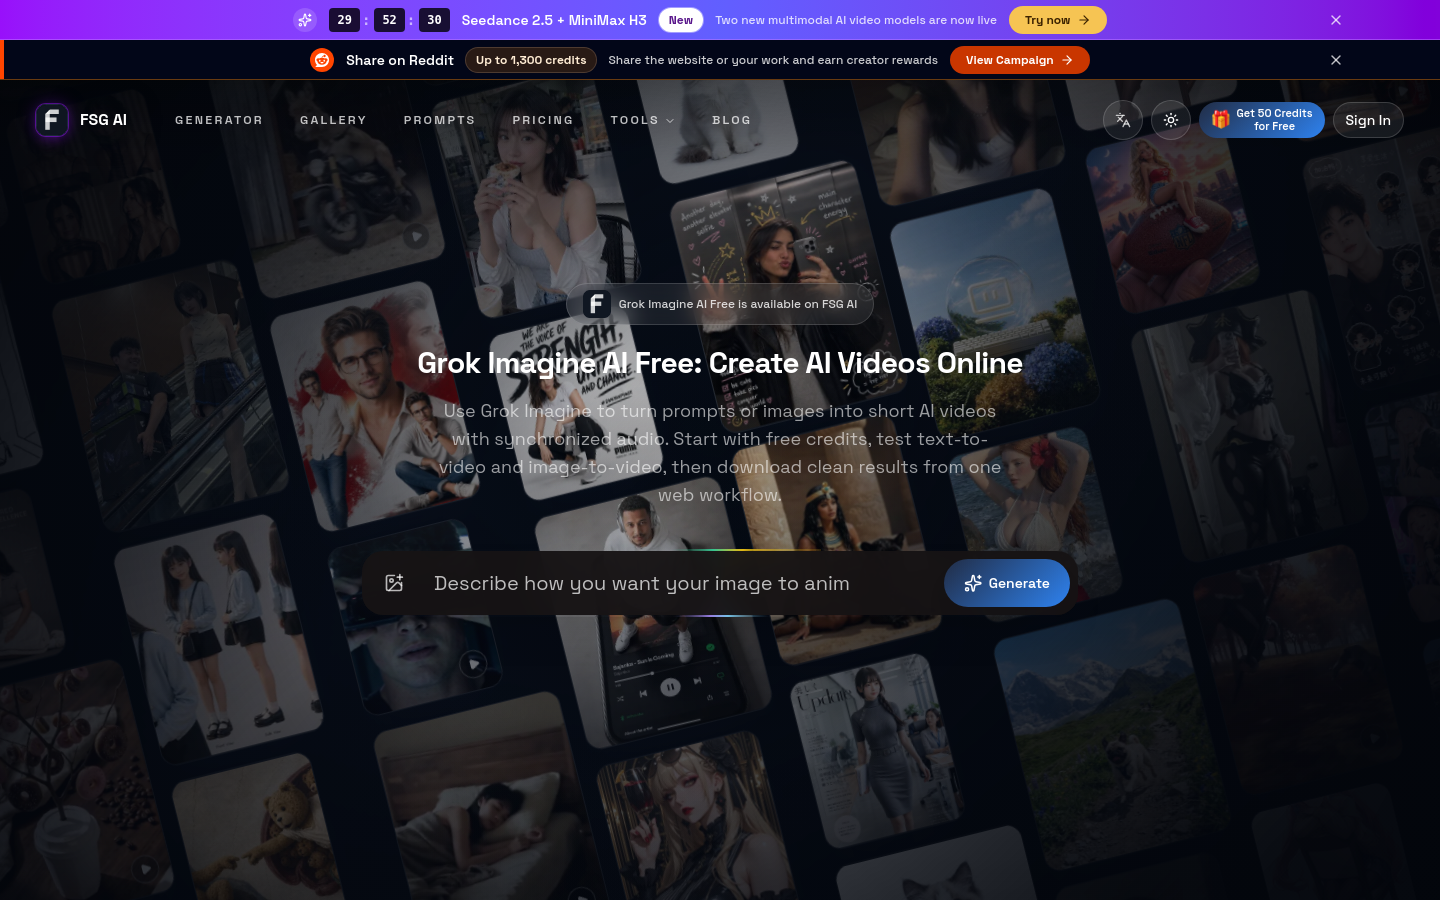Navigate to Pricing

point(543,120)
